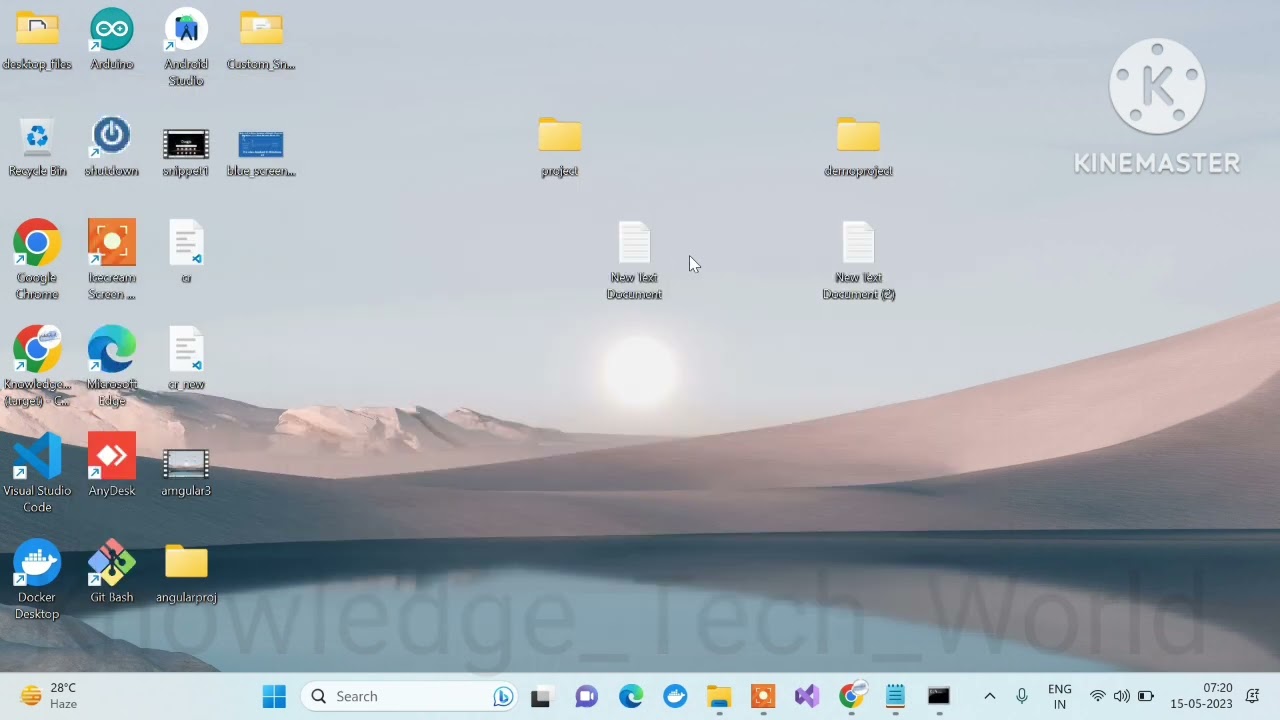Switch to Icecream Screen Recorder in taskbar
The width and height of the screenshot is (1280, 720).
[x=763, y=696]
